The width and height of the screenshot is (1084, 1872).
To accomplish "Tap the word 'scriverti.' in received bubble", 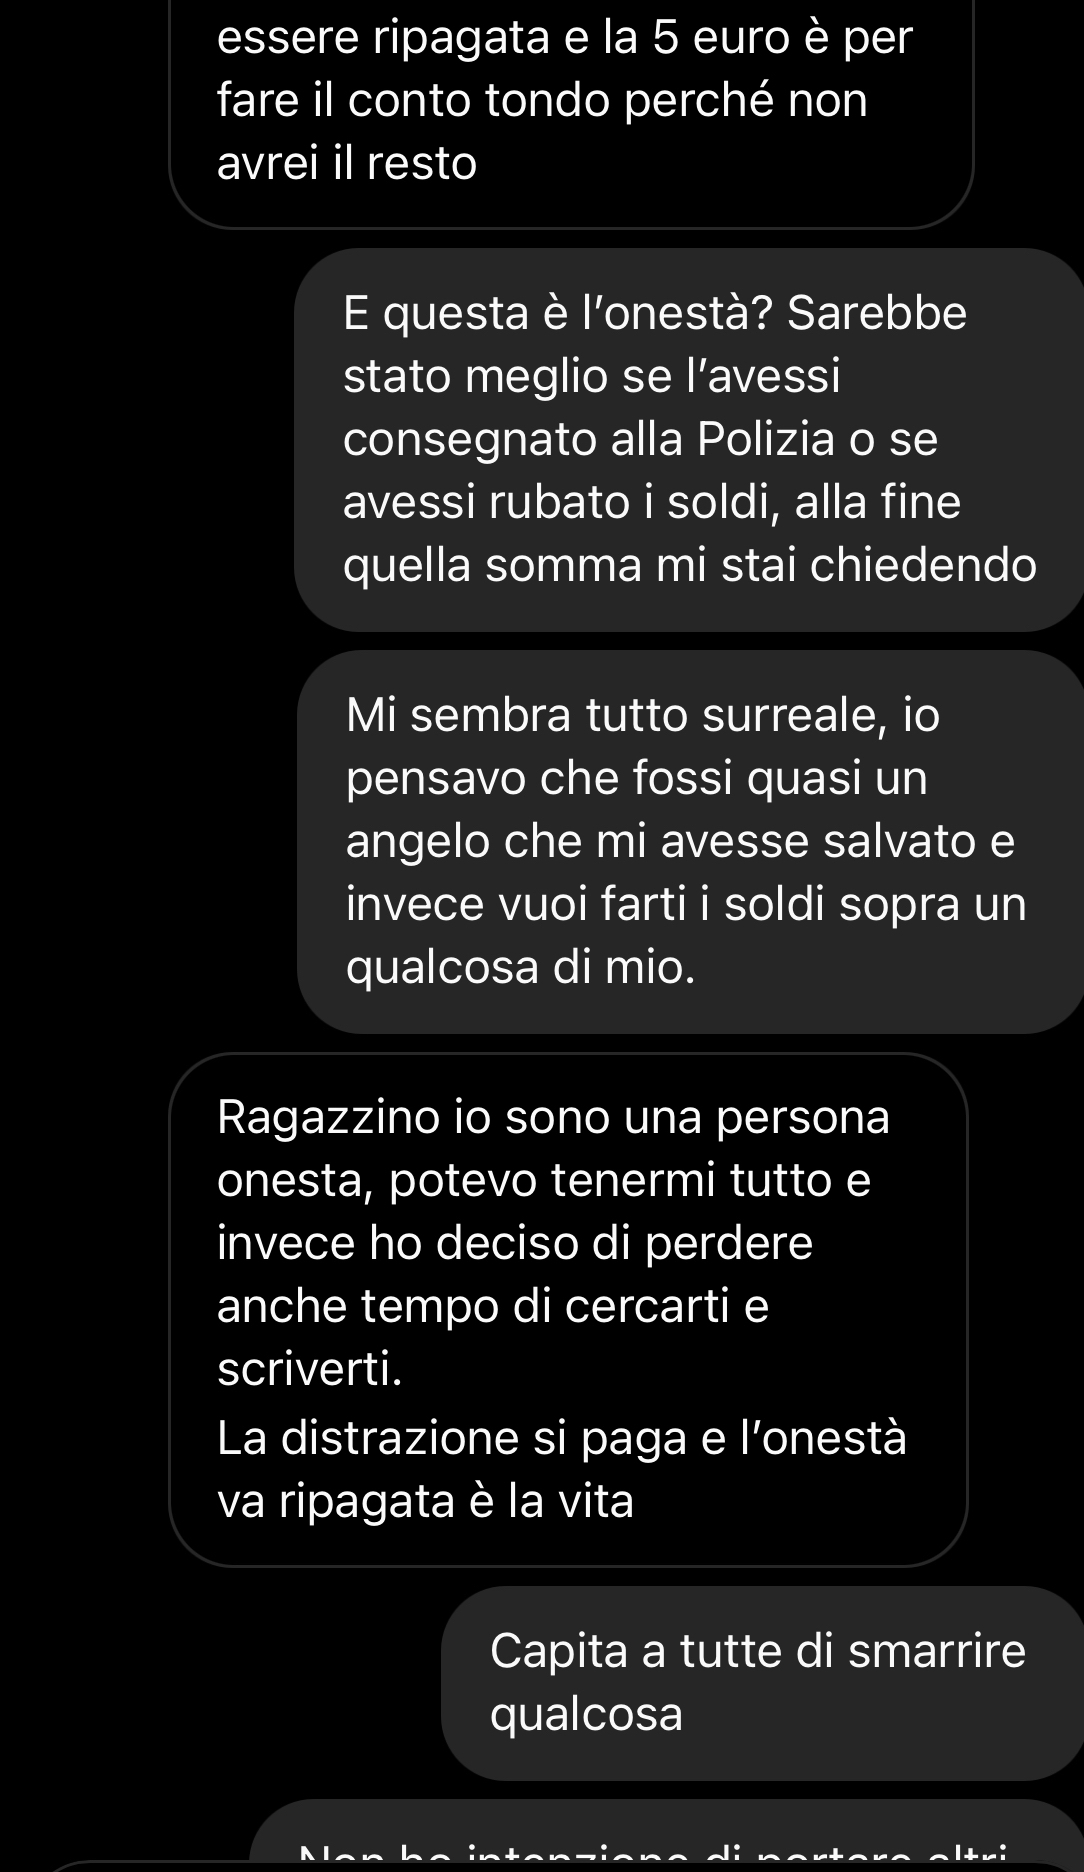I will pos(309,1370).
